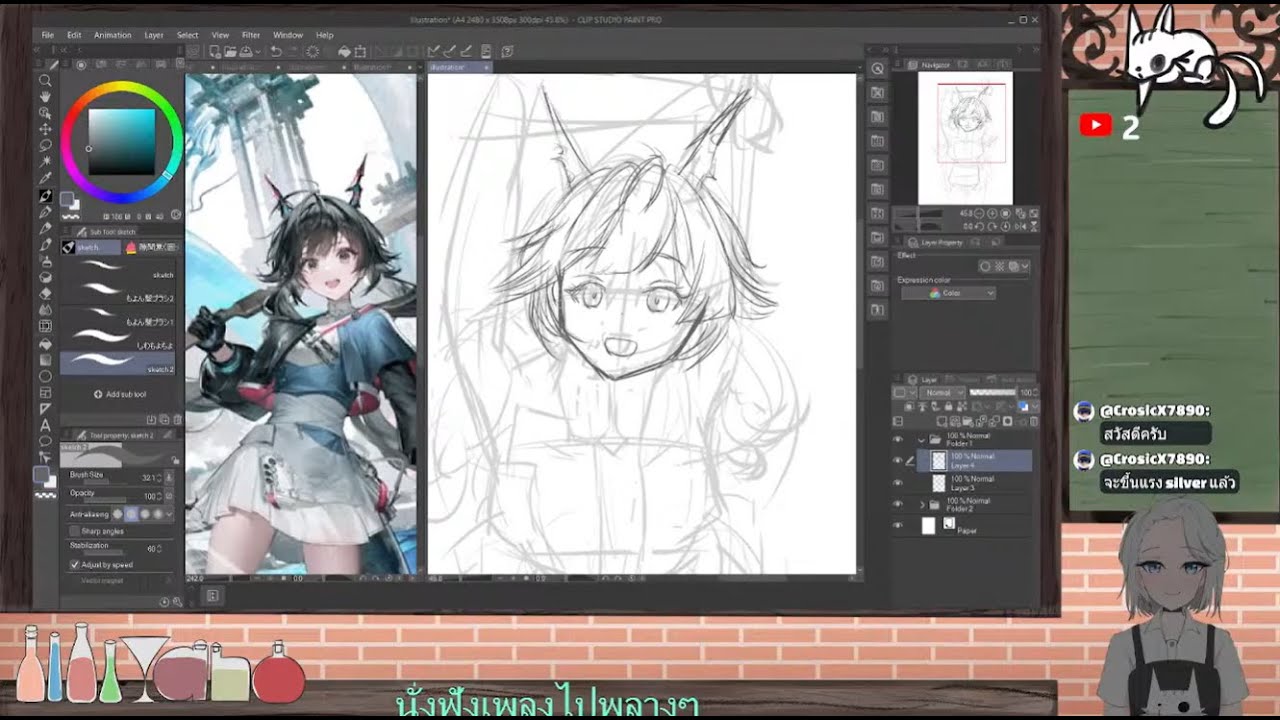1280x720 pixels.
Task: Click the Navigator preview thumbnail
Action: (x=965, y=138)
